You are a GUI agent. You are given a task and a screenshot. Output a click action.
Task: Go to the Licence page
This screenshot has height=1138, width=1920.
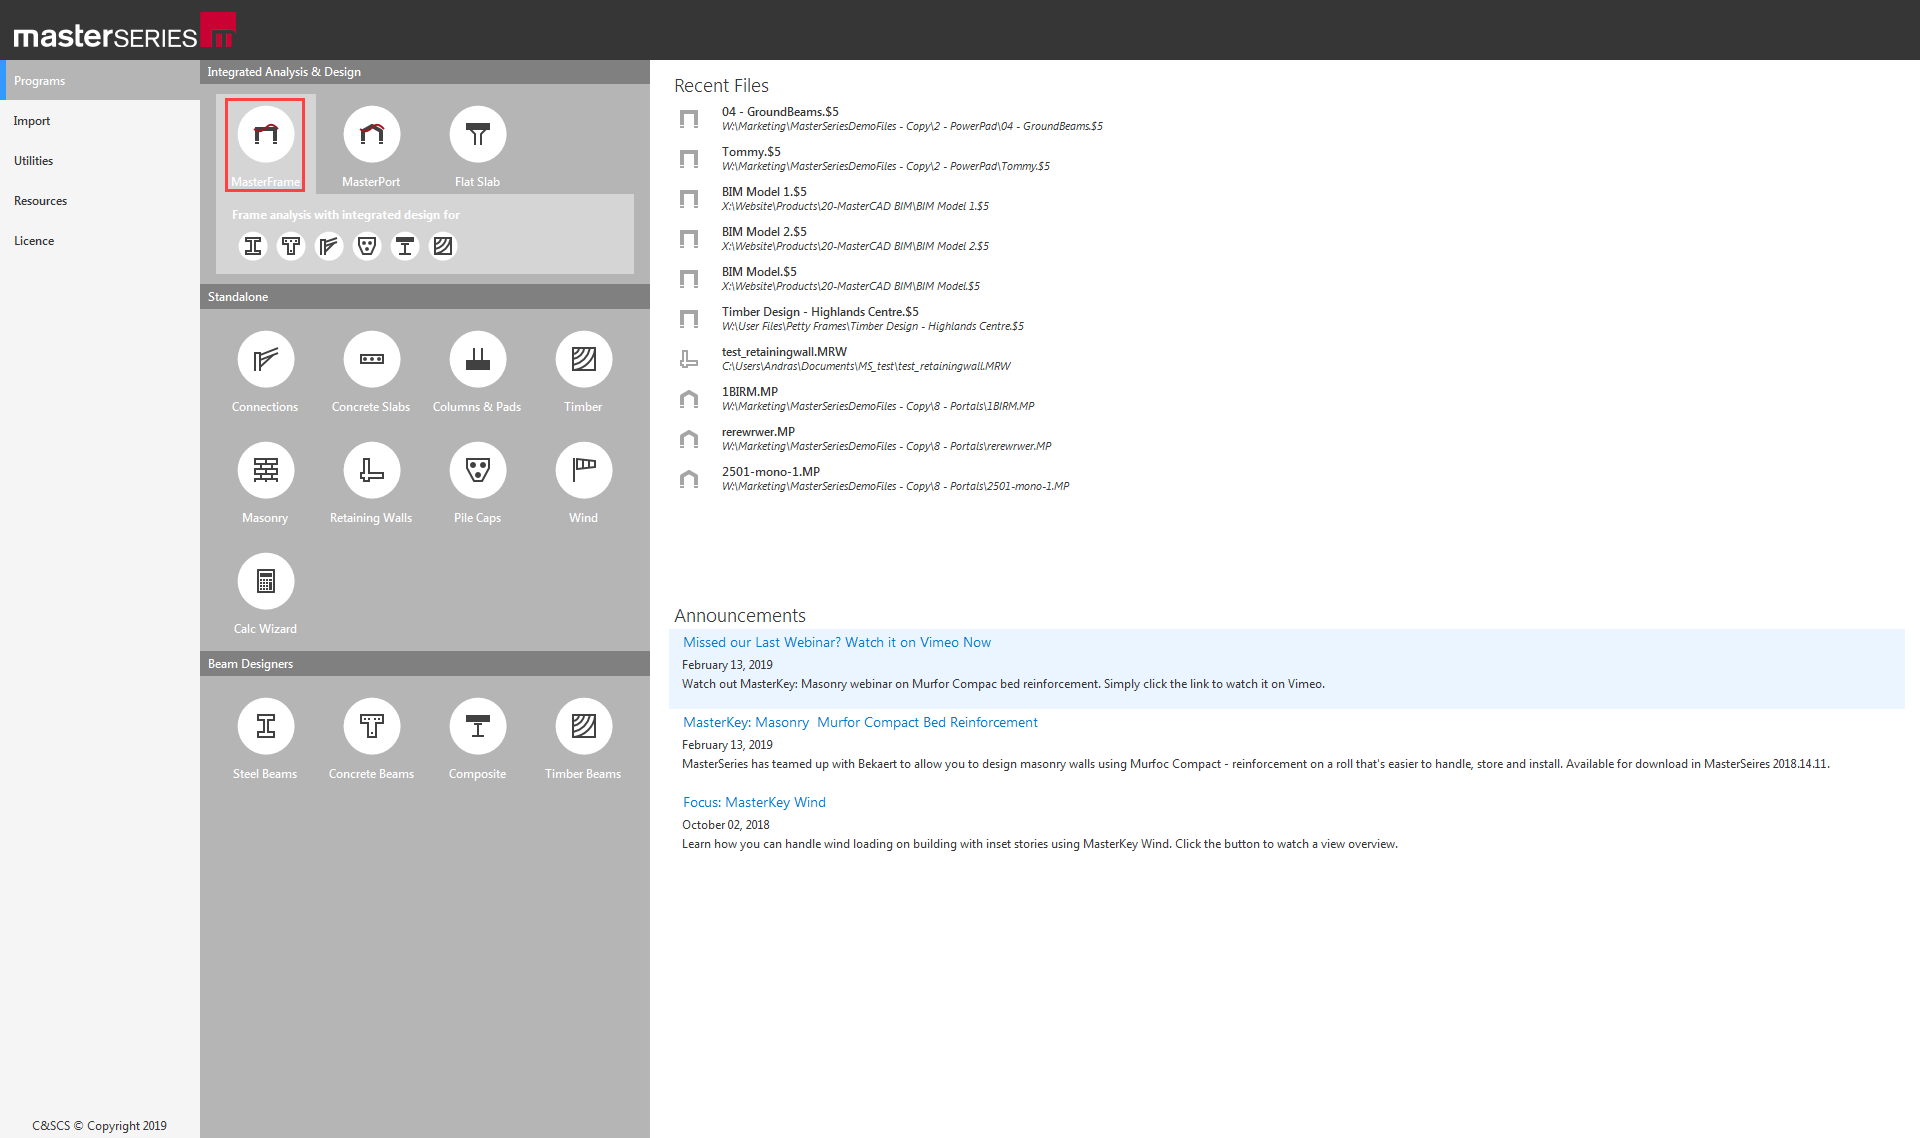point(34,241)
